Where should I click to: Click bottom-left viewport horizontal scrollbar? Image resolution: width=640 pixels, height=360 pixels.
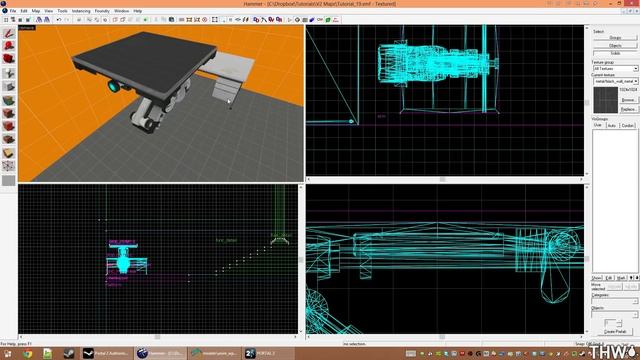158,337
